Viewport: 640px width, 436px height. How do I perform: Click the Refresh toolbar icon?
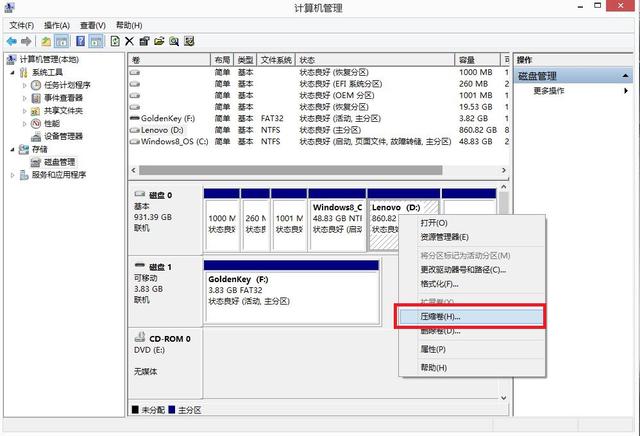[115, 41]
